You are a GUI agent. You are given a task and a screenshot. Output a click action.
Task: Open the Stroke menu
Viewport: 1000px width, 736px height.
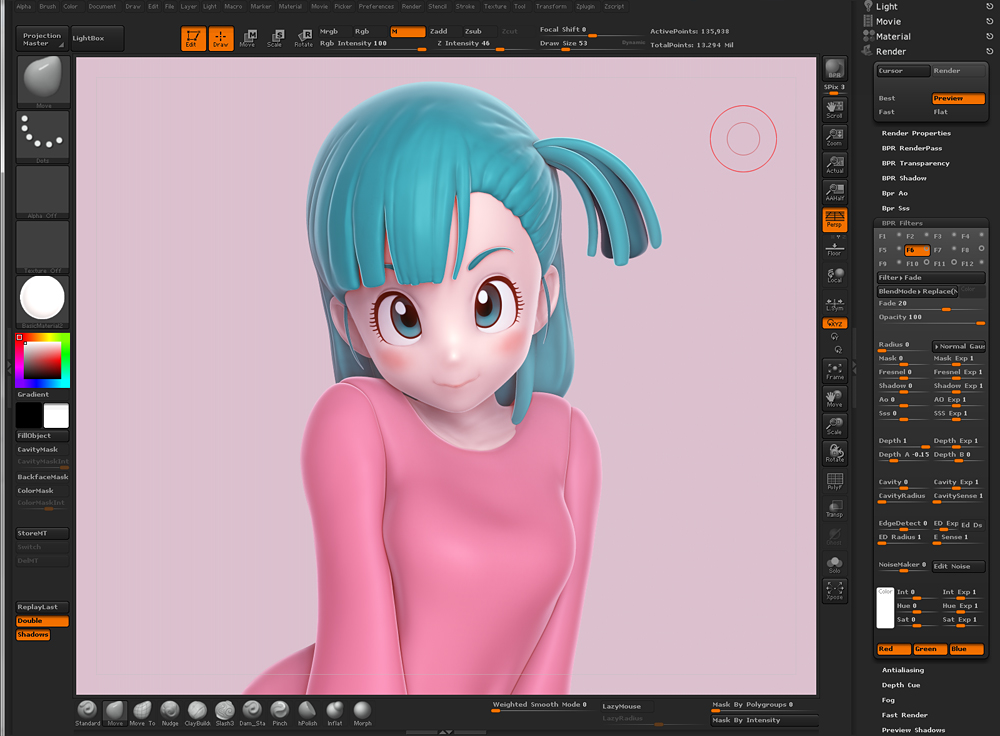point(464,6)
